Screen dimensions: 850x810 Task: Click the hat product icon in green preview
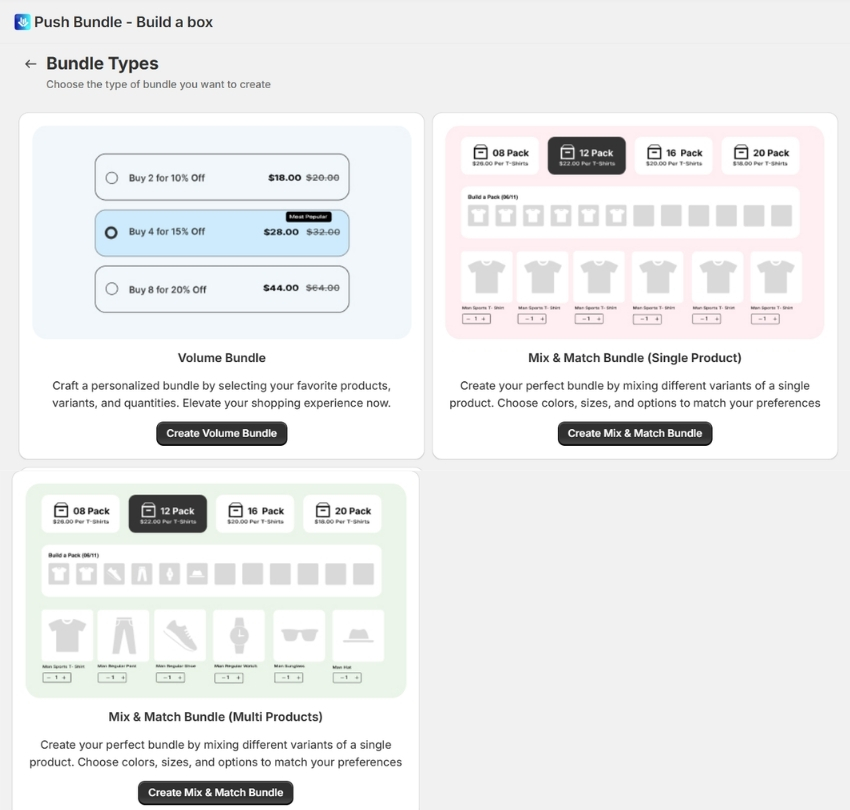pyautogui.click(x=358, y=635)
